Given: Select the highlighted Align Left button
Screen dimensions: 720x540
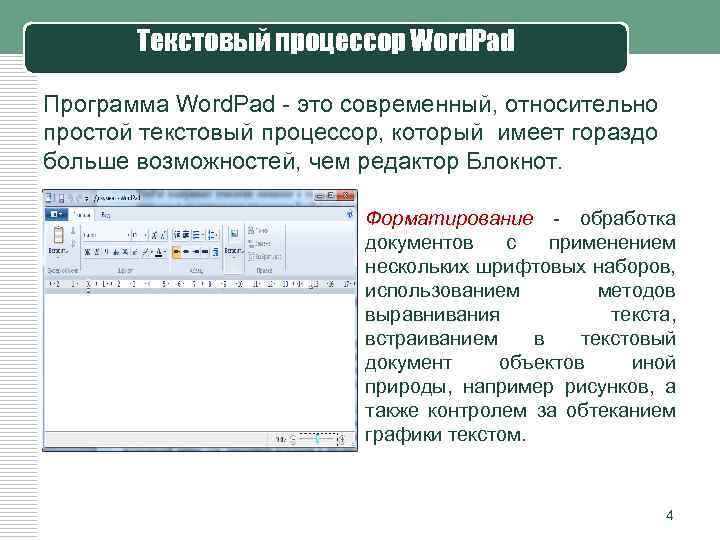Looking at the screenshot, I should coord(176,252).
